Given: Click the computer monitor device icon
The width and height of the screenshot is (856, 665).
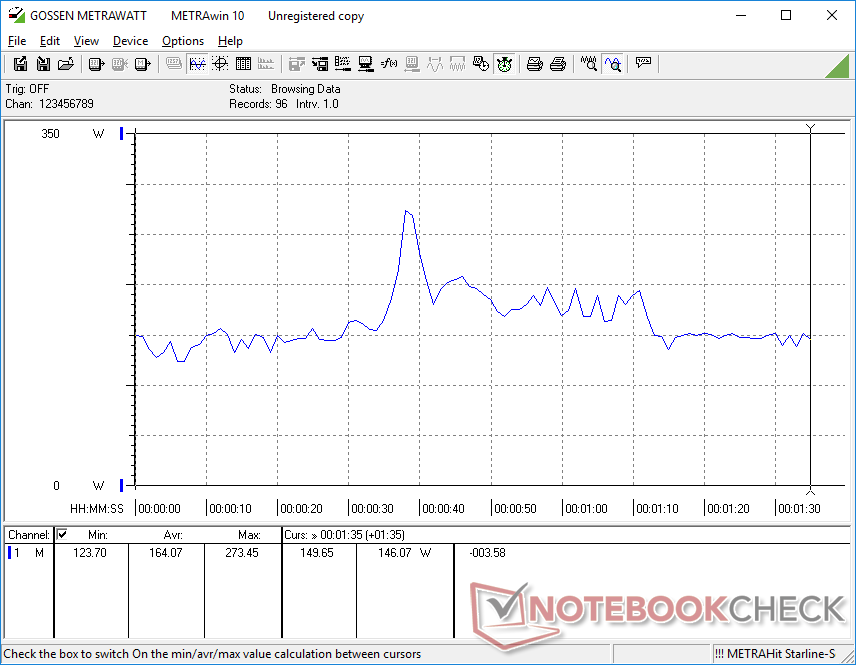Looking at the screenshot, I should point(366,64).
